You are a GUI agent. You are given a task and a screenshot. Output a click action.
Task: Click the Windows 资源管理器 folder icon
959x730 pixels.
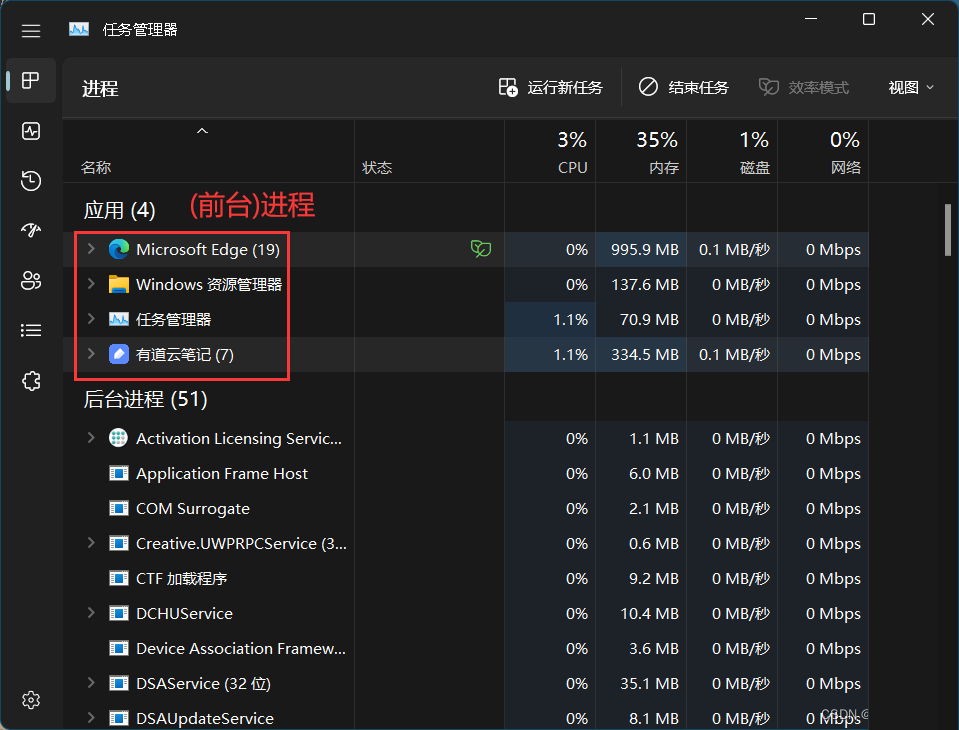119,284
